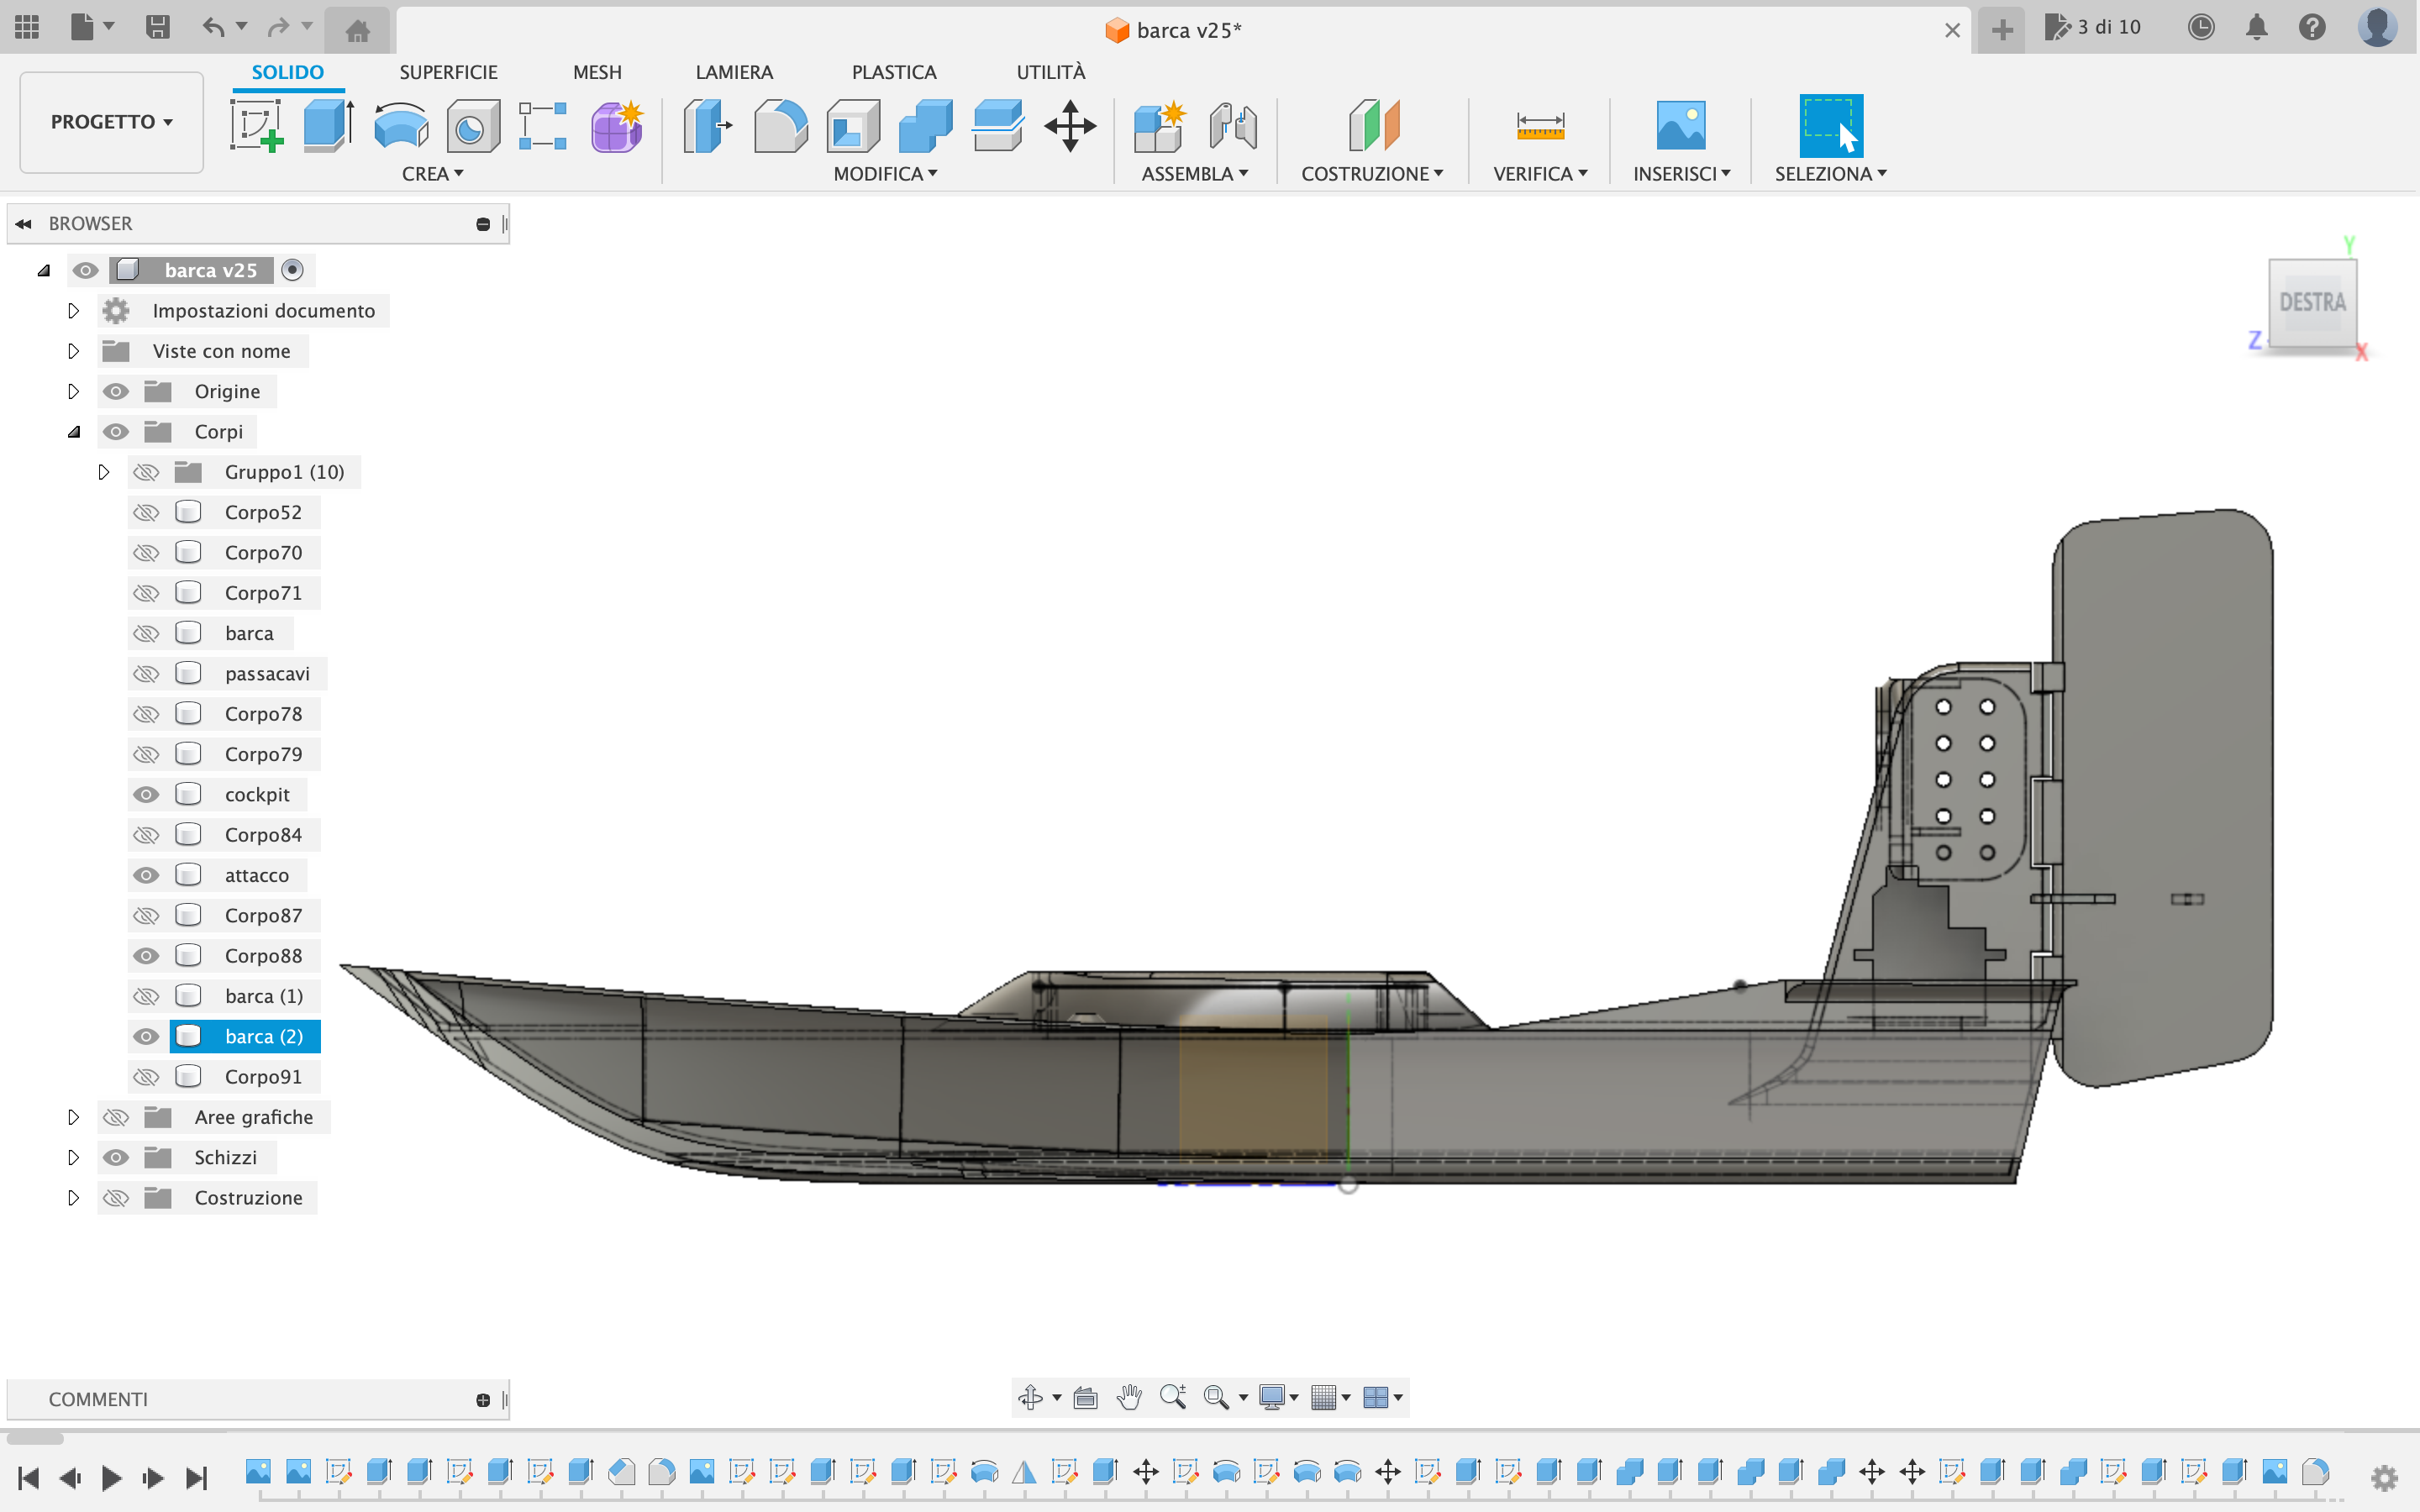Select the Hole tool
This screenshot has height=1512, width=2420.
coord(473,126)
